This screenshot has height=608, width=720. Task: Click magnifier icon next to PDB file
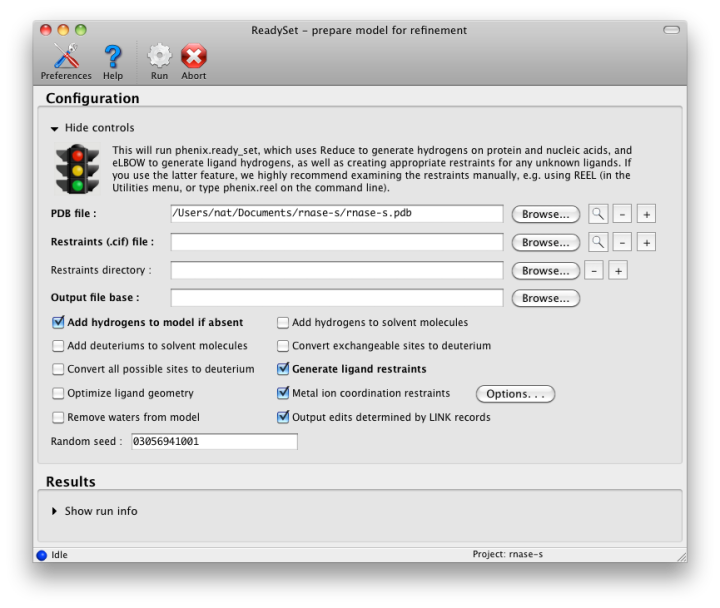[x=597, y=214]
